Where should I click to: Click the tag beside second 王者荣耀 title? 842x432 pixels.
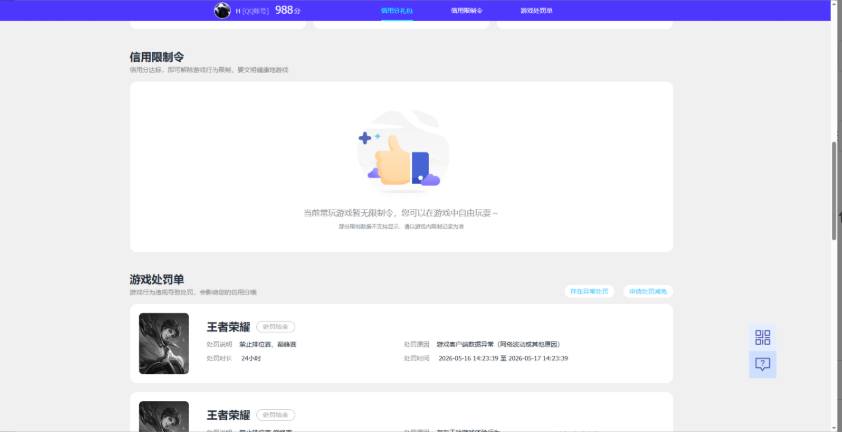pyautogui.click(x=275, y=415)
